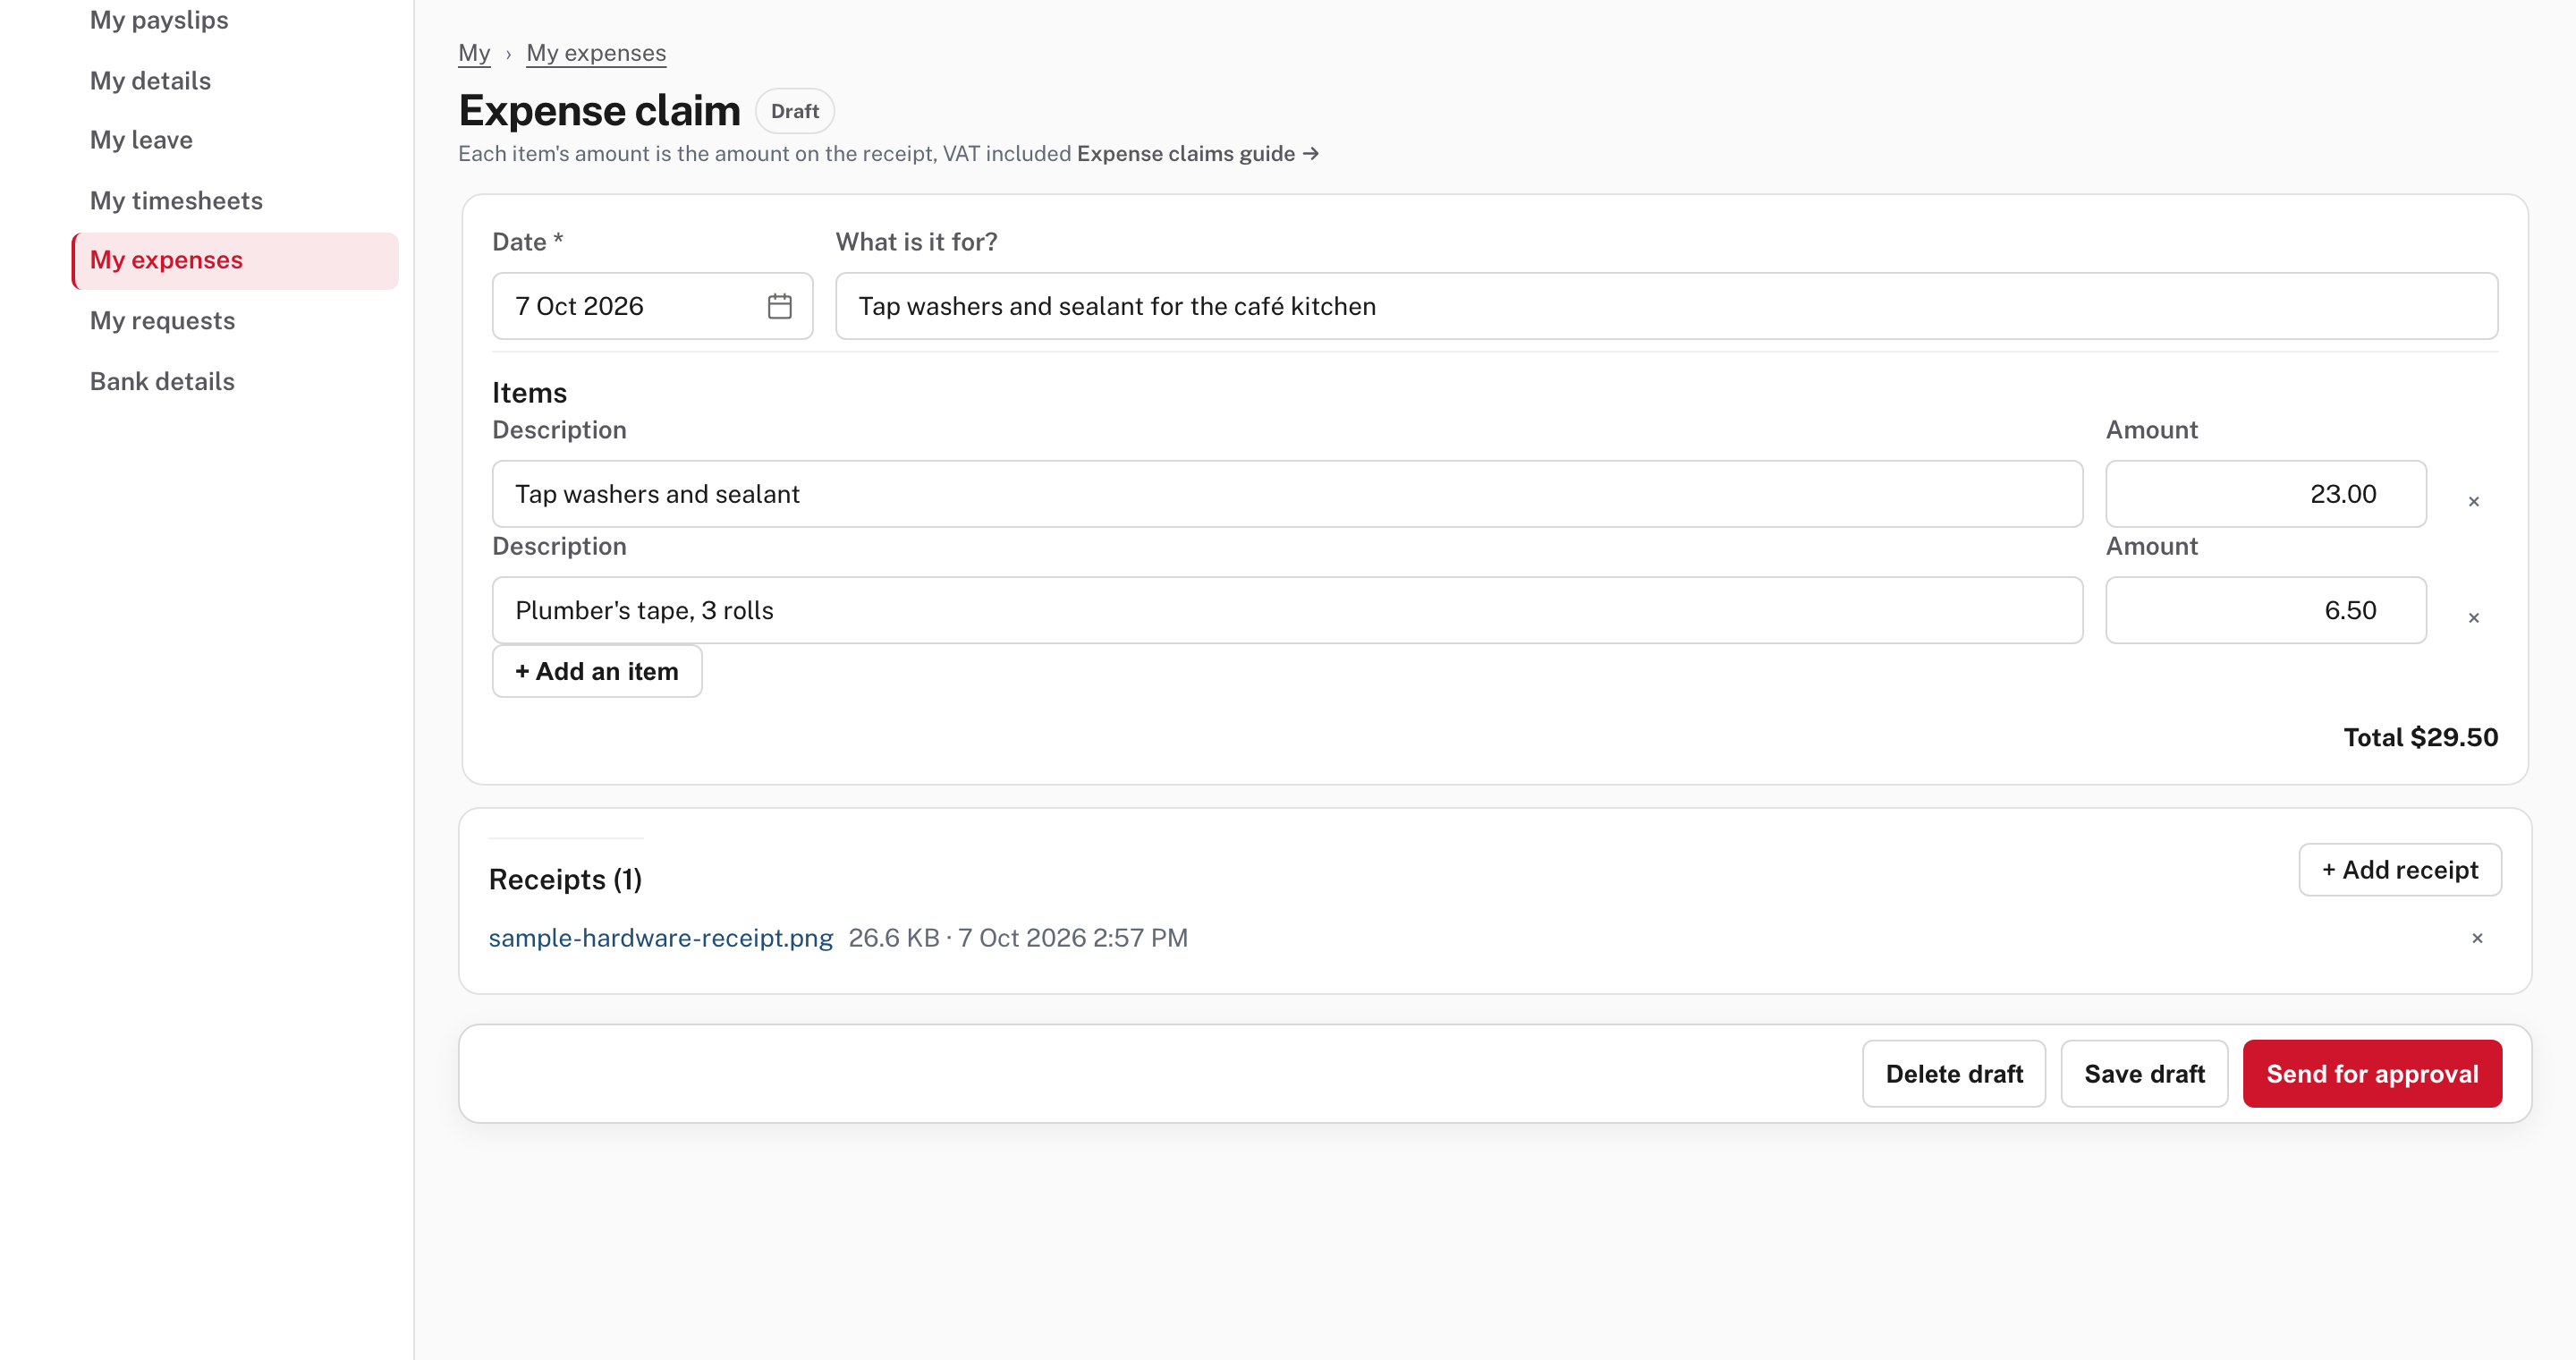Image resolution: width=2576 pixels, height=1360 pixels.
Task: Click the Add receipt button
Action: [2399, 870]
